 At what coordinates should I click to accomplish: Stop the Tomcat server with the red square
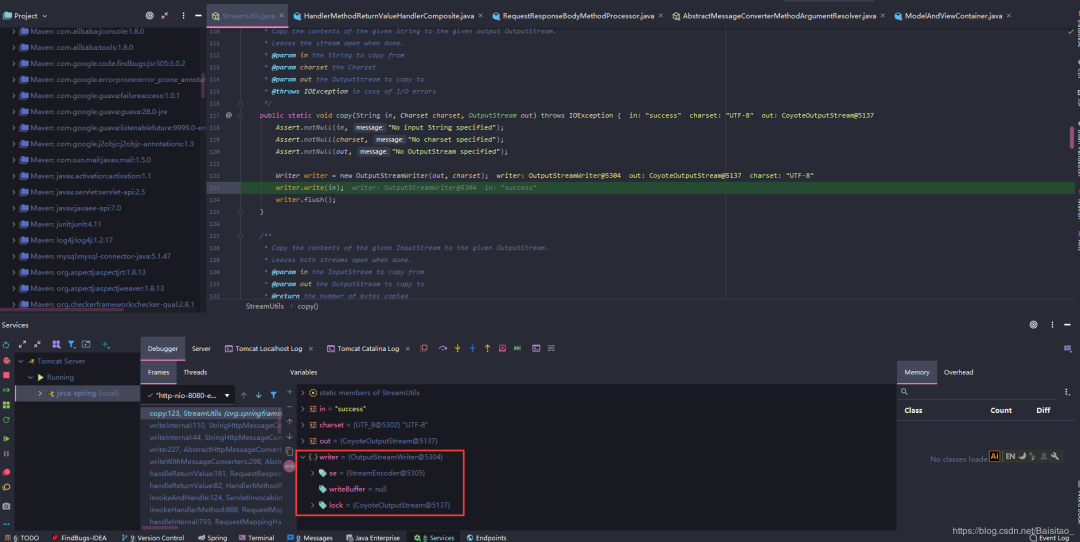pos(6,375)
